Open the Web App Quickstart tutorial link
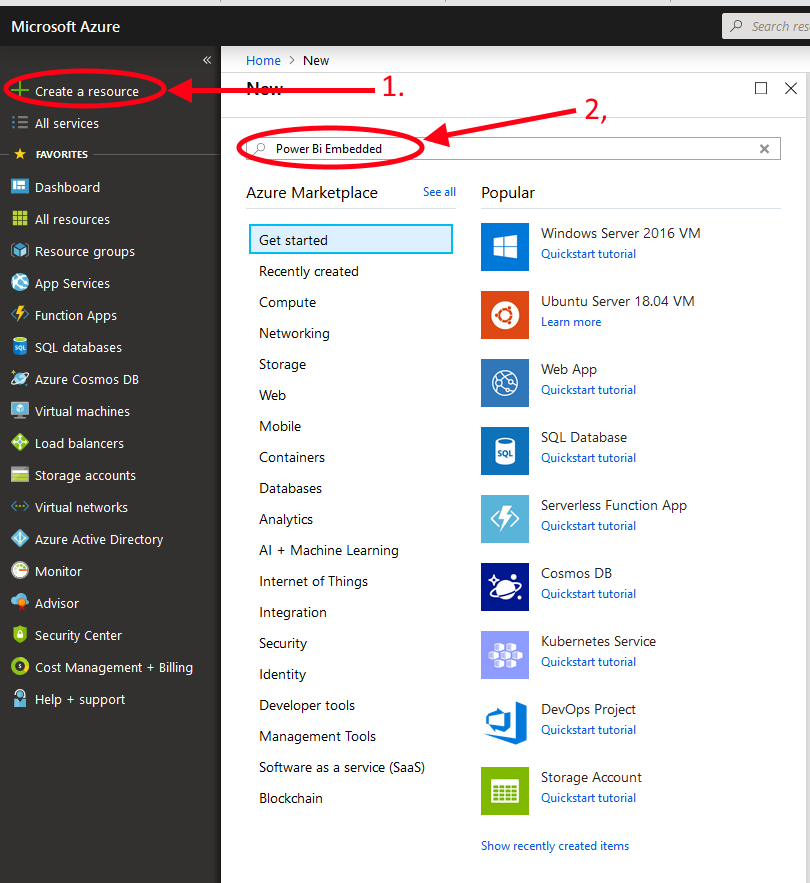The image size is (810, 883). tap(588, 390)
